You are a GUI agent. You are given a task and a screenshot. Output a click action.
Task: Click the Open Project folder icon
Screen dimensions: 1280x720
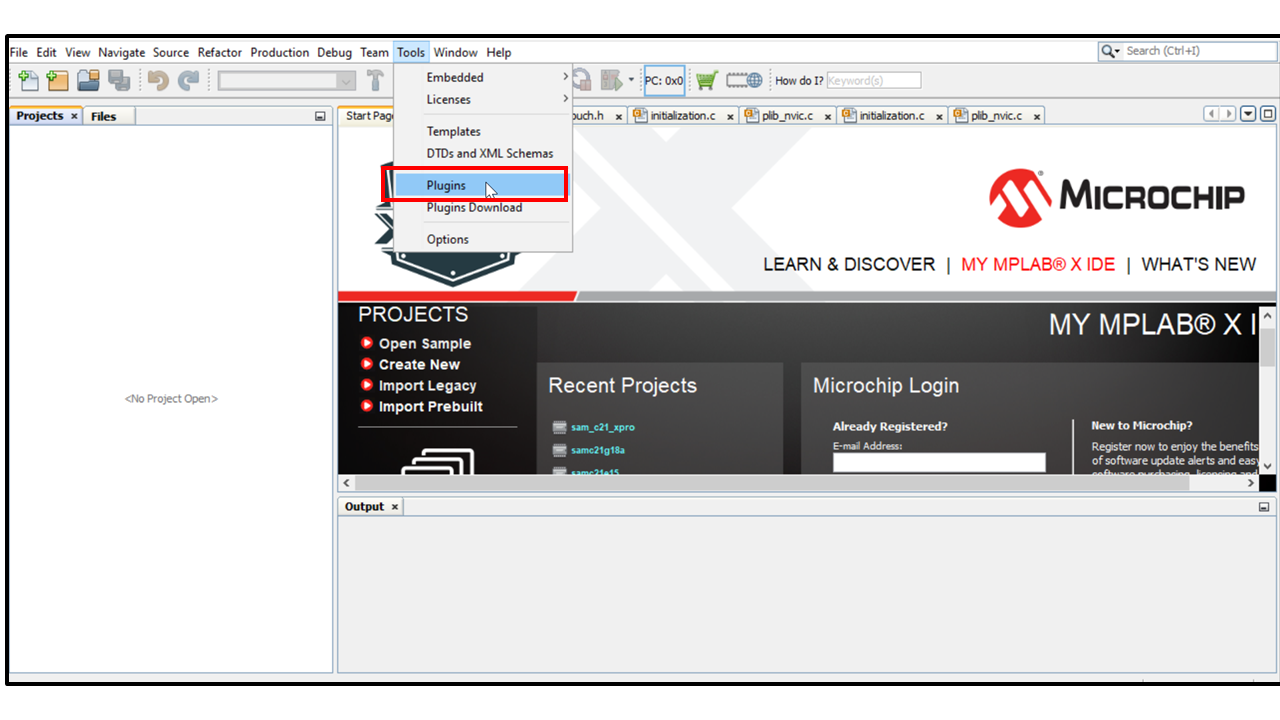pos(89,81)
